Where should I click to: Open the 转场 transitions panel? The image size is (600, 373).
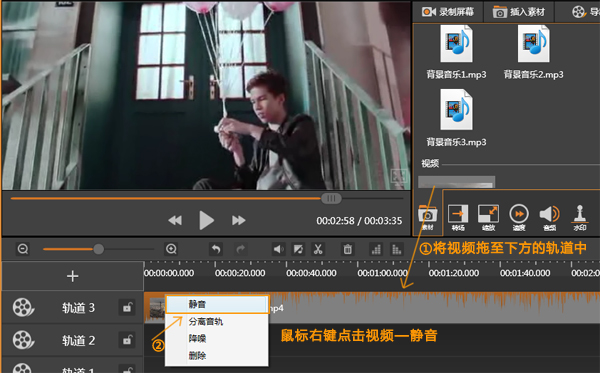458,218
